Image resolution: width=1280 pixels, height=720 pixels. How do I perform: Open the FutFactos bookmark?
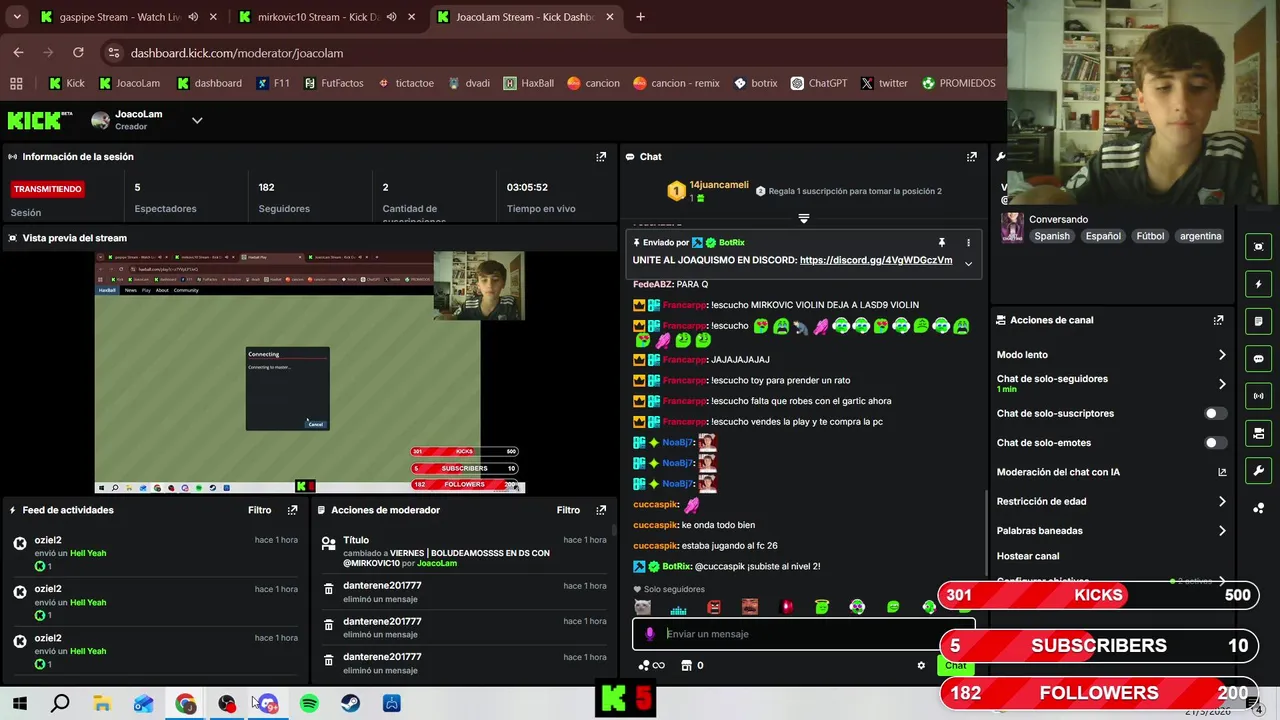tap(334, 83)
